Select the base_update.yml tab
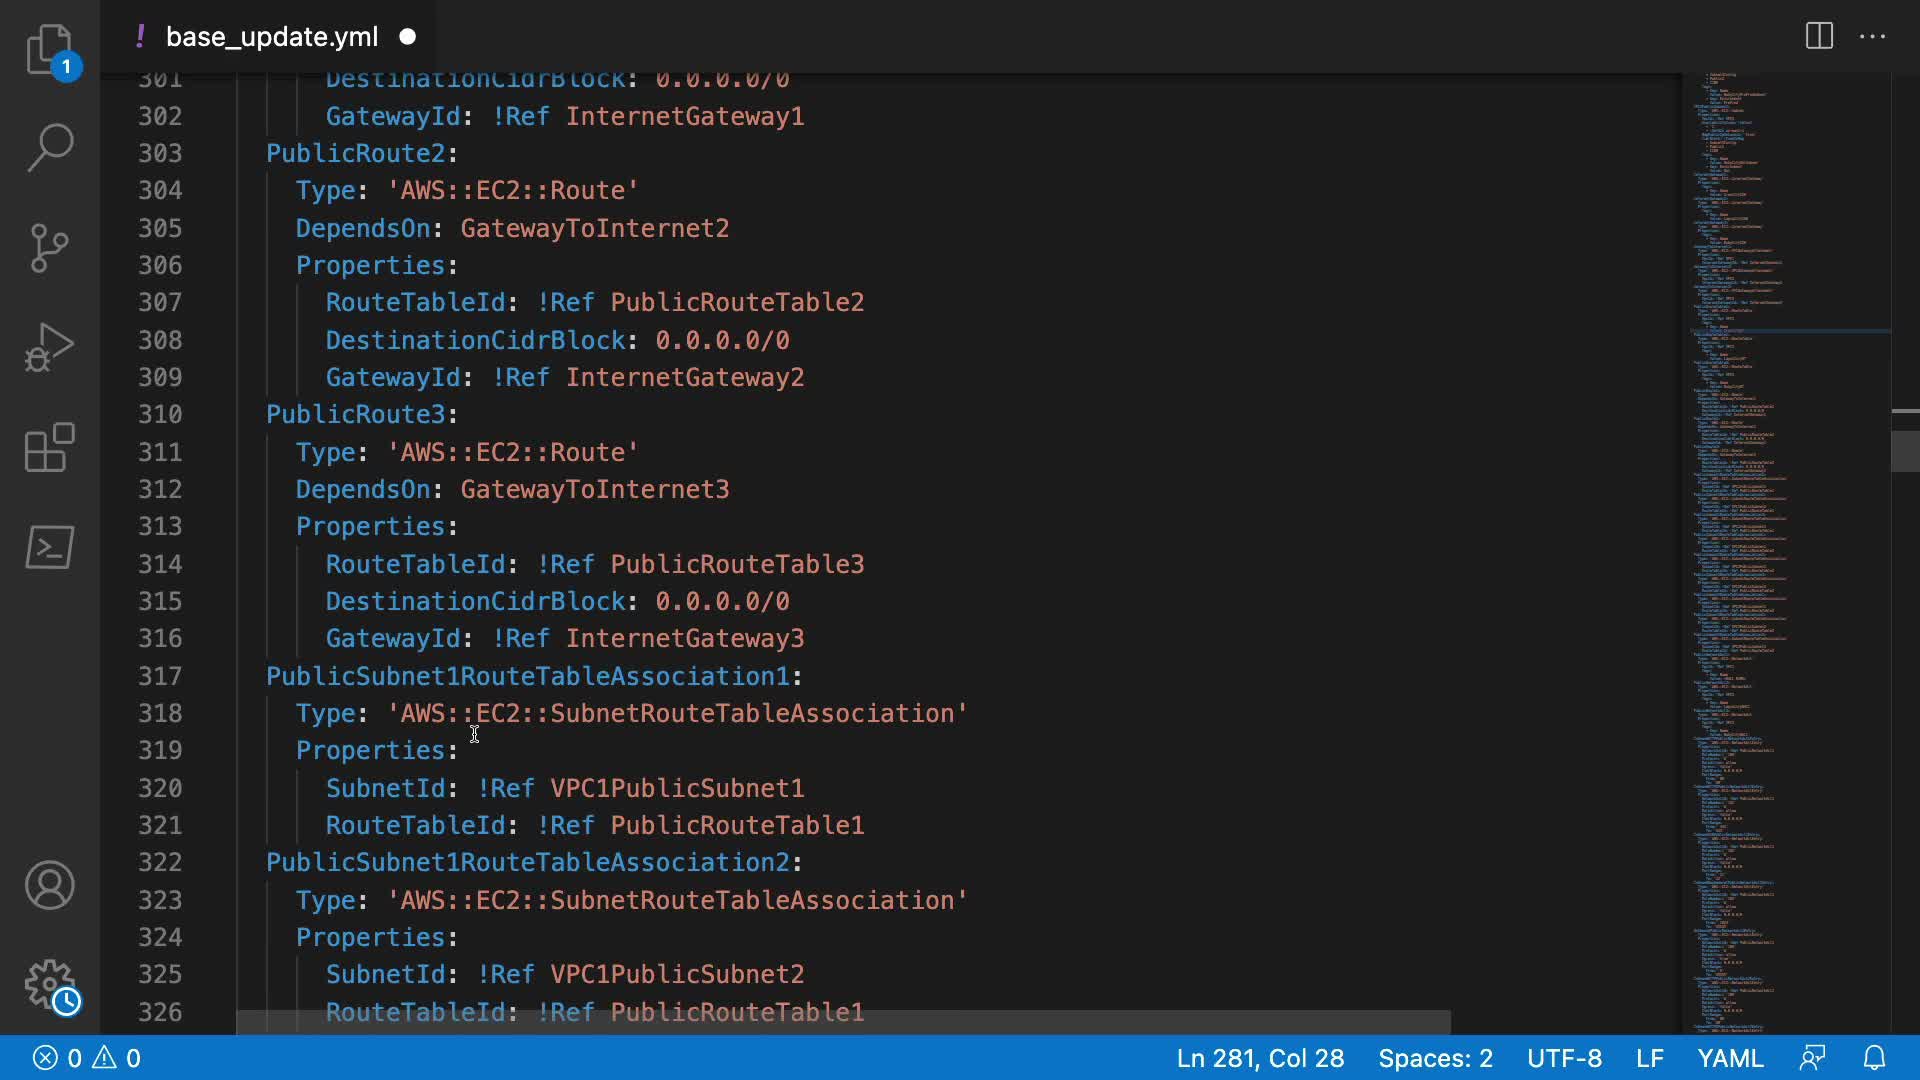This screenshot has width=1920, height=1080. click(271, 37)
